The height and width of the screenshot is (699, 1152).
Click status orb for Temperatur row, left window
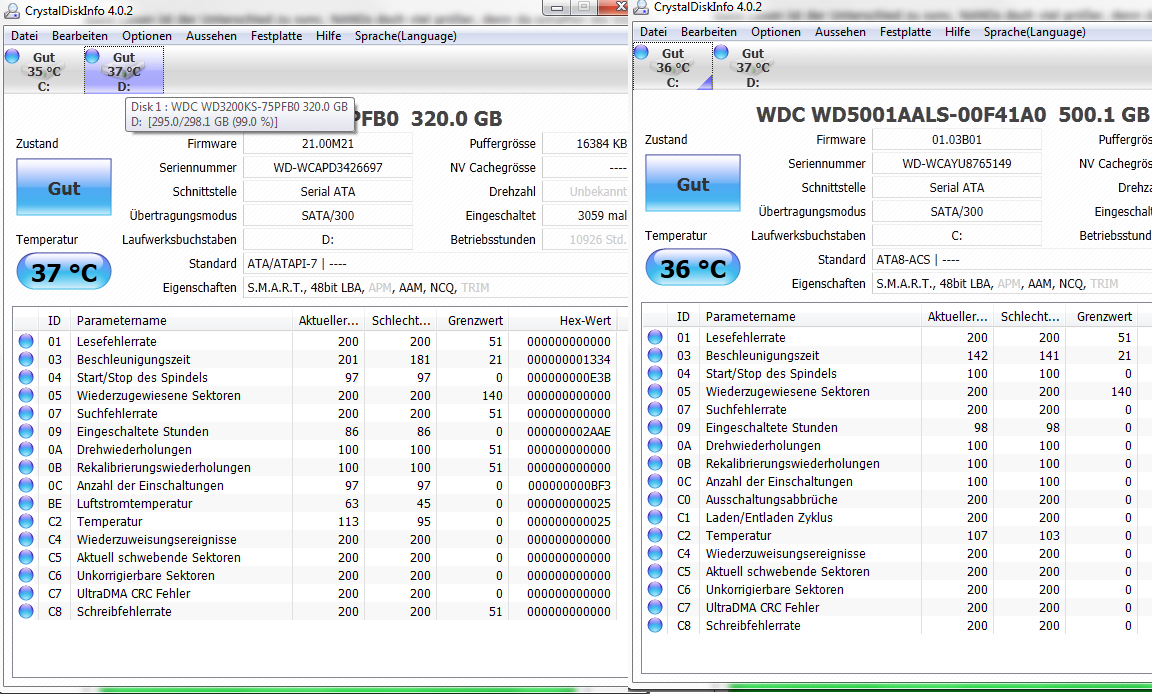pyautogui.click(x=26, y=521)
